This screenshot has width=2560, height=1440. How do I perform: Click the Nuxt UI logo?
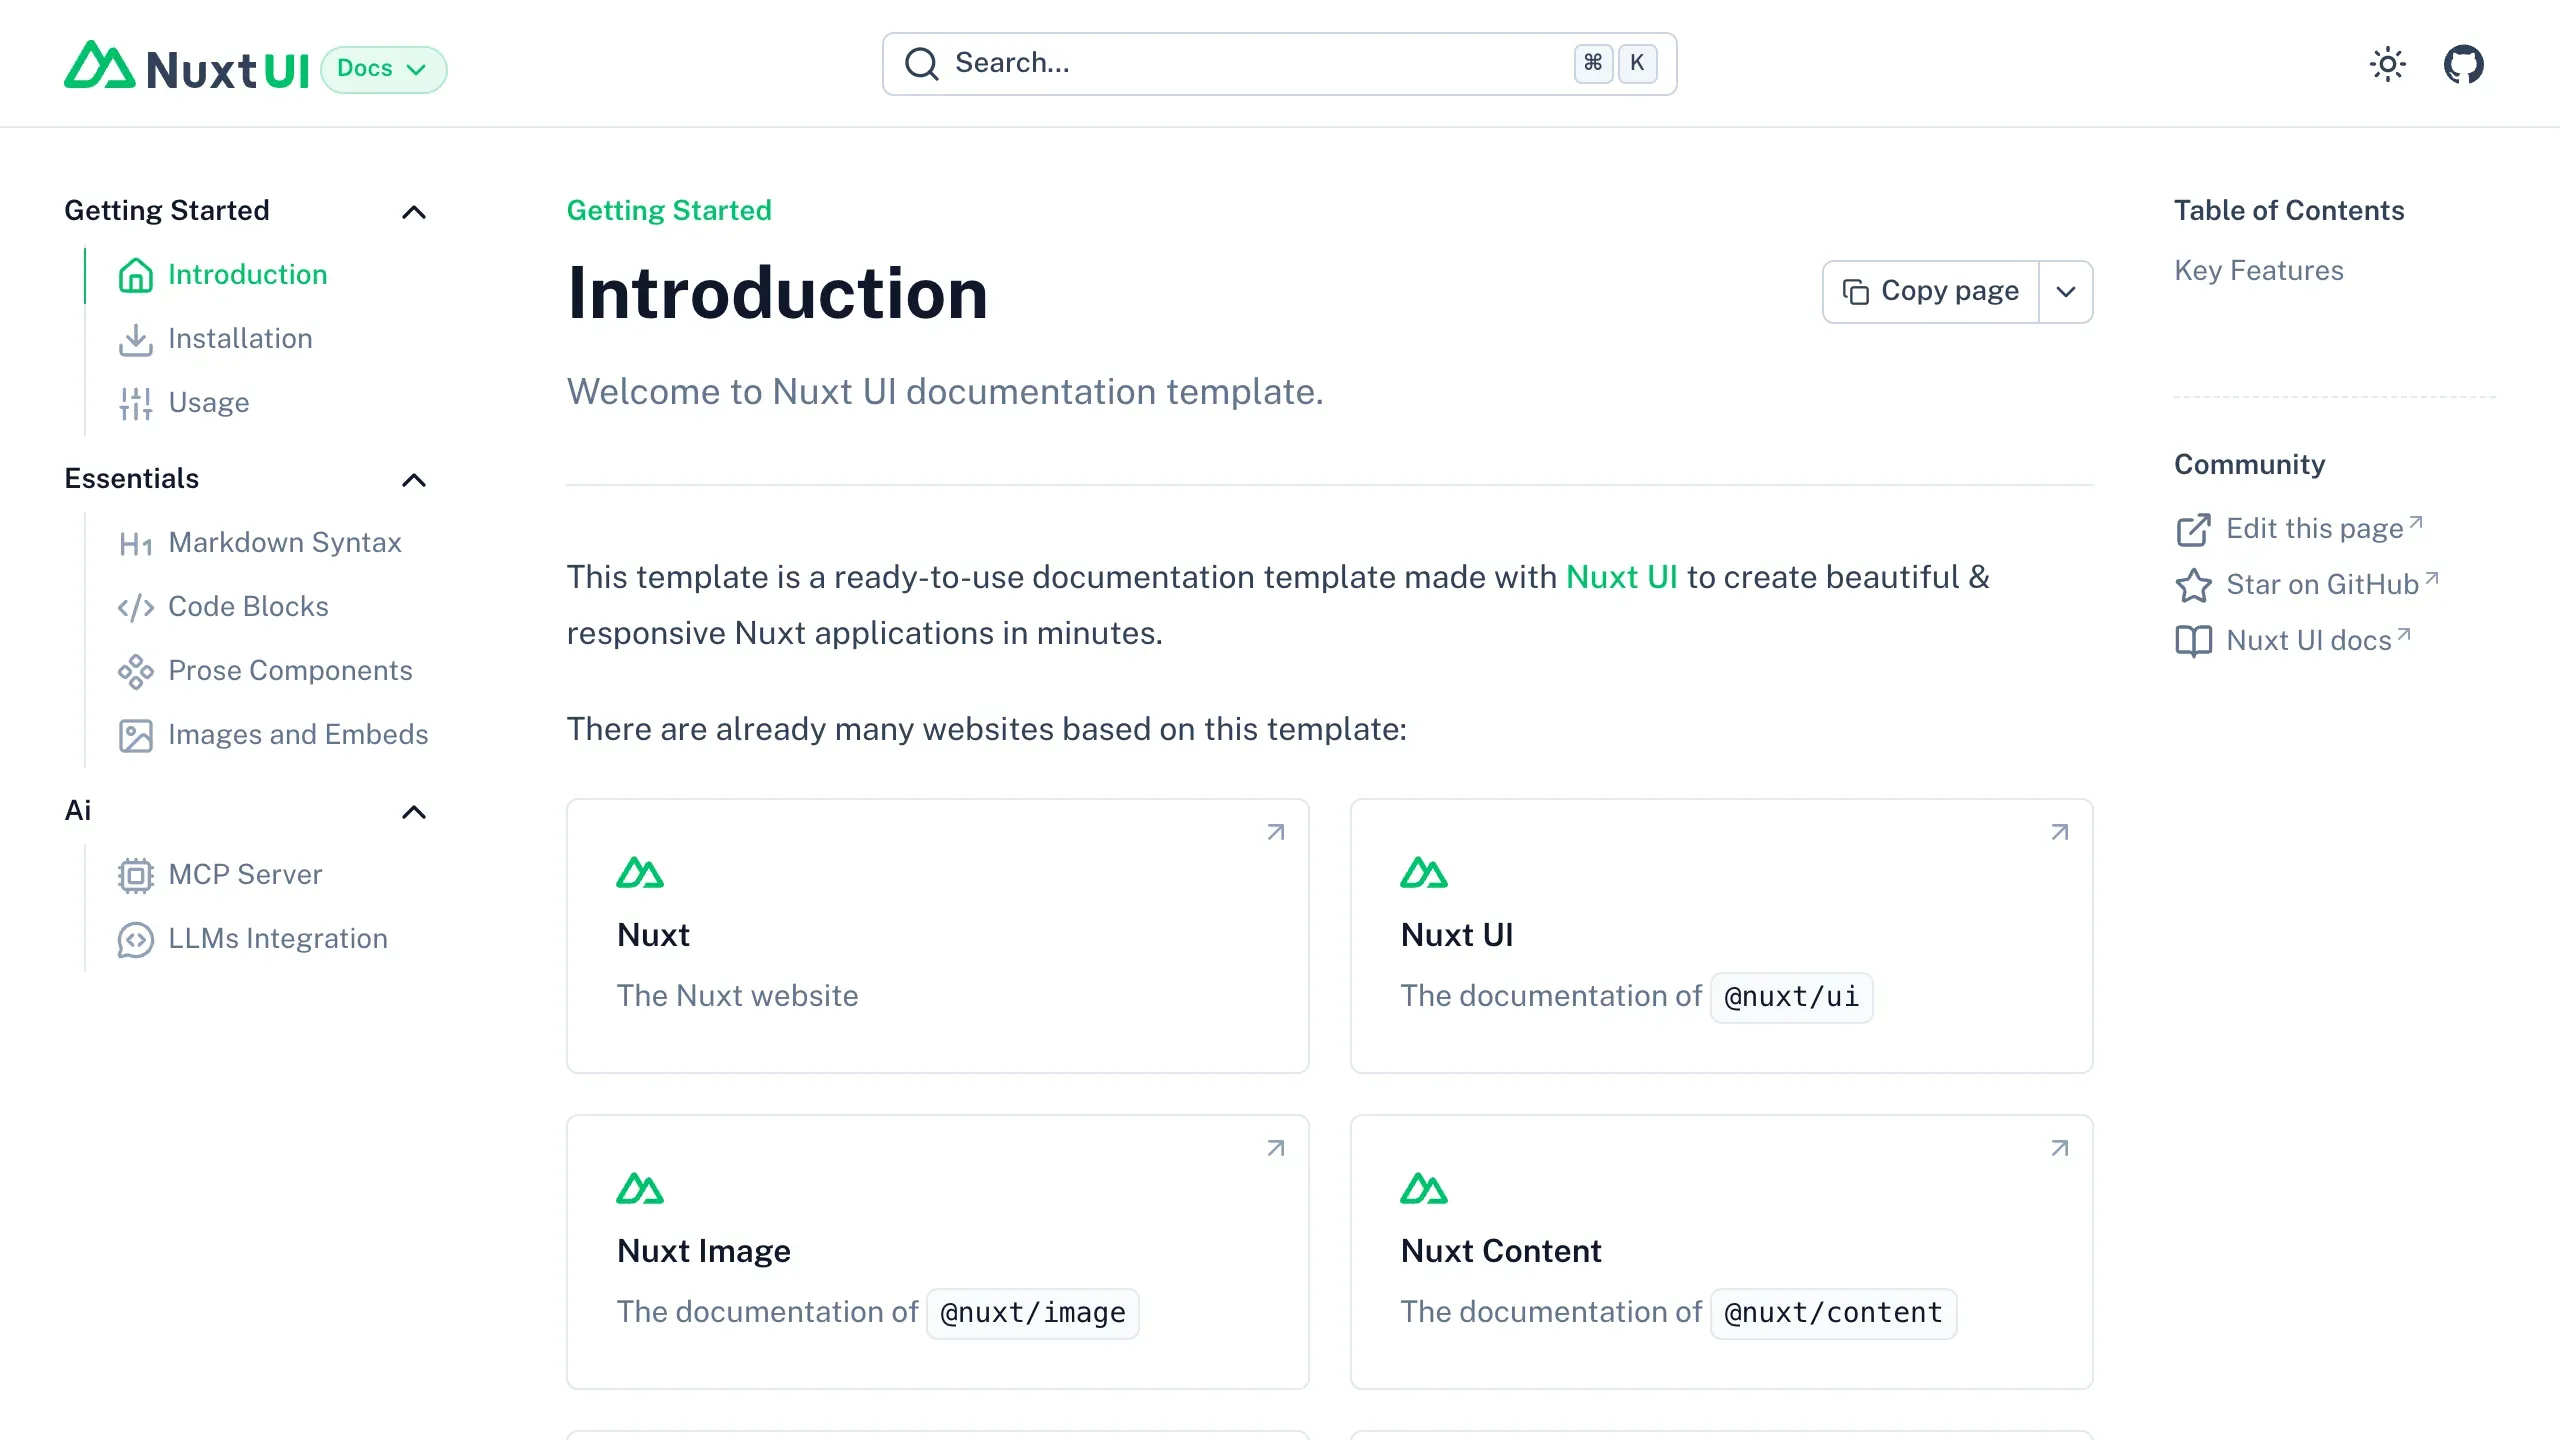pos(187,68)
